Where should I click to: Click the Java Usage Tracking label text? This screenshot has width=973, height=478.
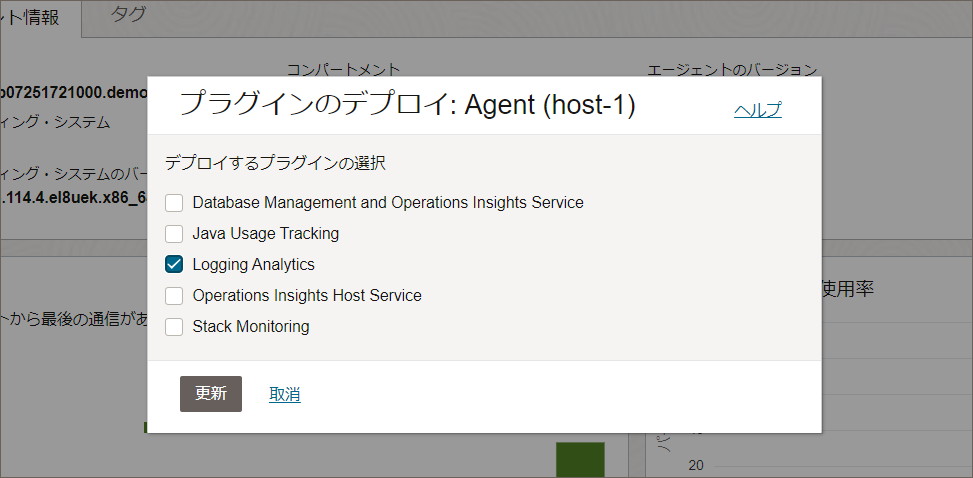click(265, 234)
